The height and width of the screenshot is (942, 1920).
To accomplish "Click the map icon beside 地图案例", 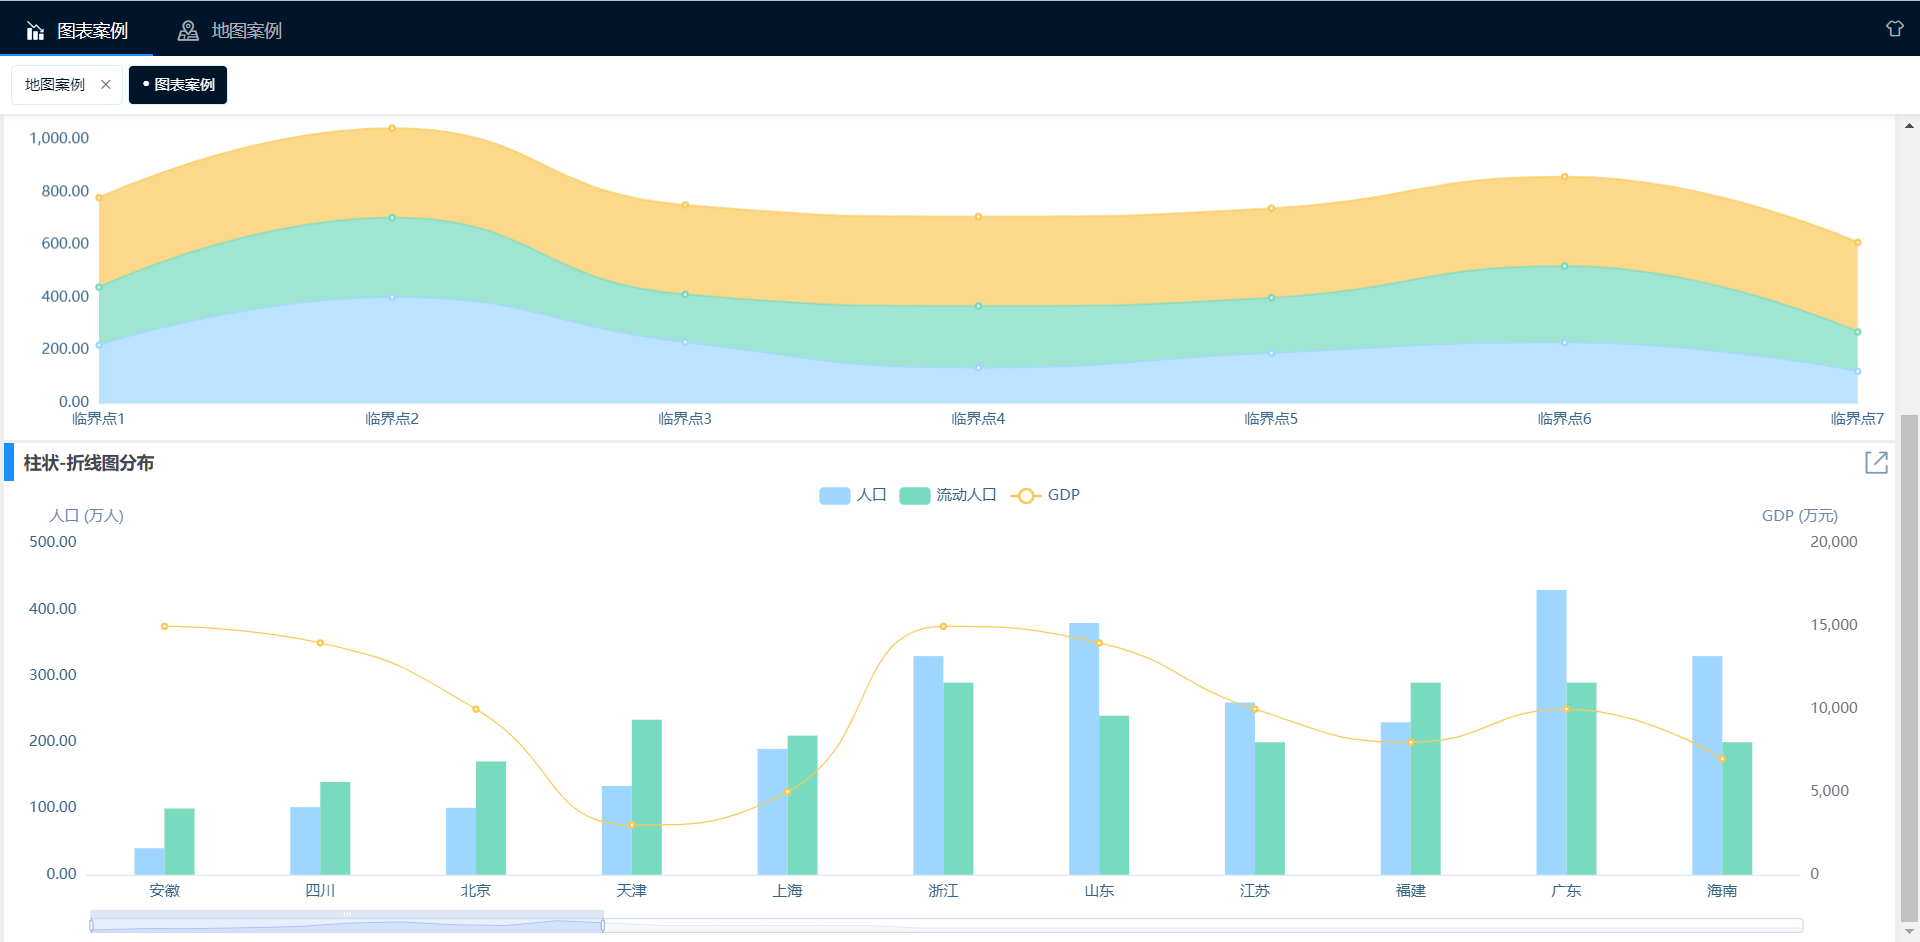I will pos(188,31).
